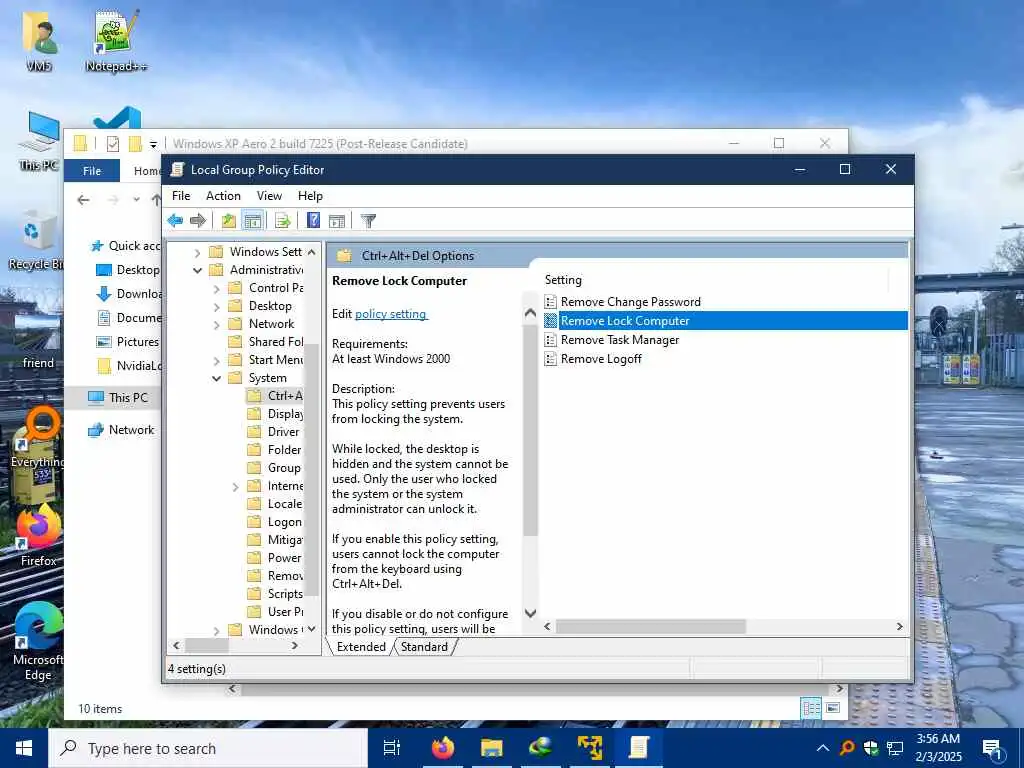
Task: Open the Microsoft Edge desktop shortcut
Action: click(x=38, y=642)
